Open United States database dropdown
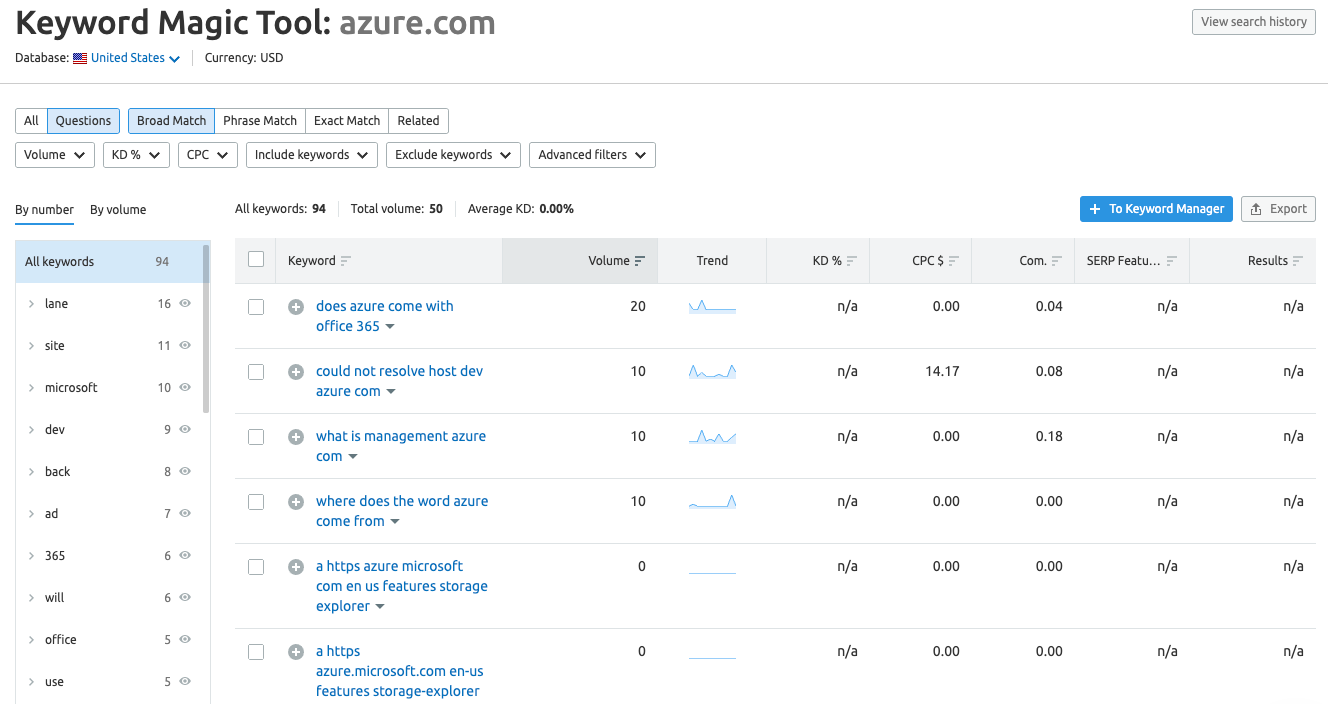This screenshot has height=704, width=1328. coord(135,58)
